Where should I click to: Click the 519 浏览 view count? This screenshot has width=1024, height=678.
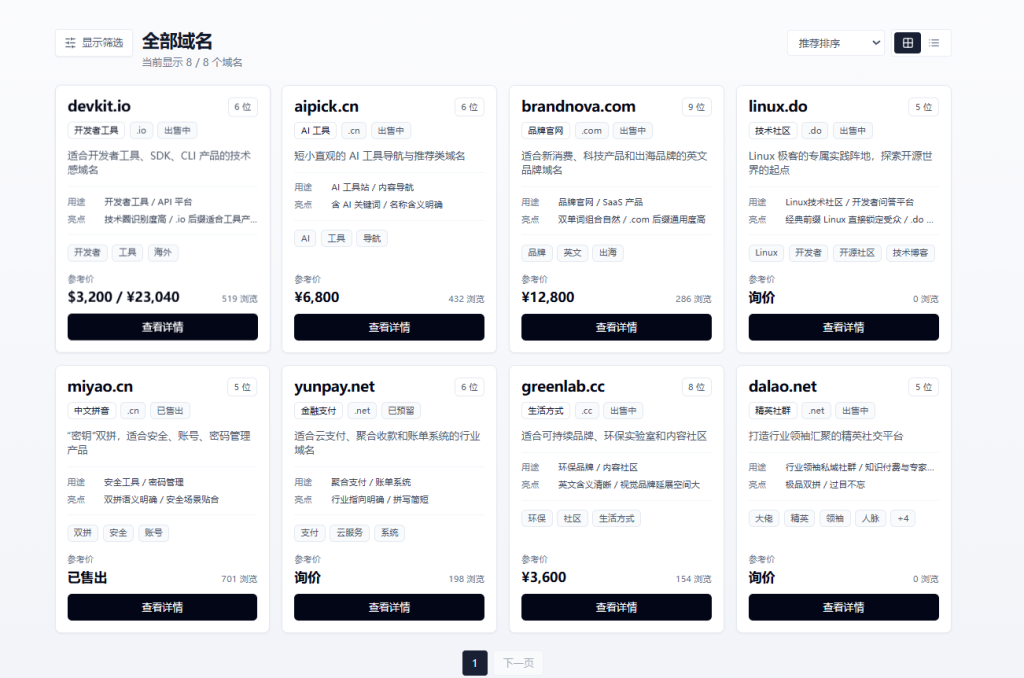point(240,299)
